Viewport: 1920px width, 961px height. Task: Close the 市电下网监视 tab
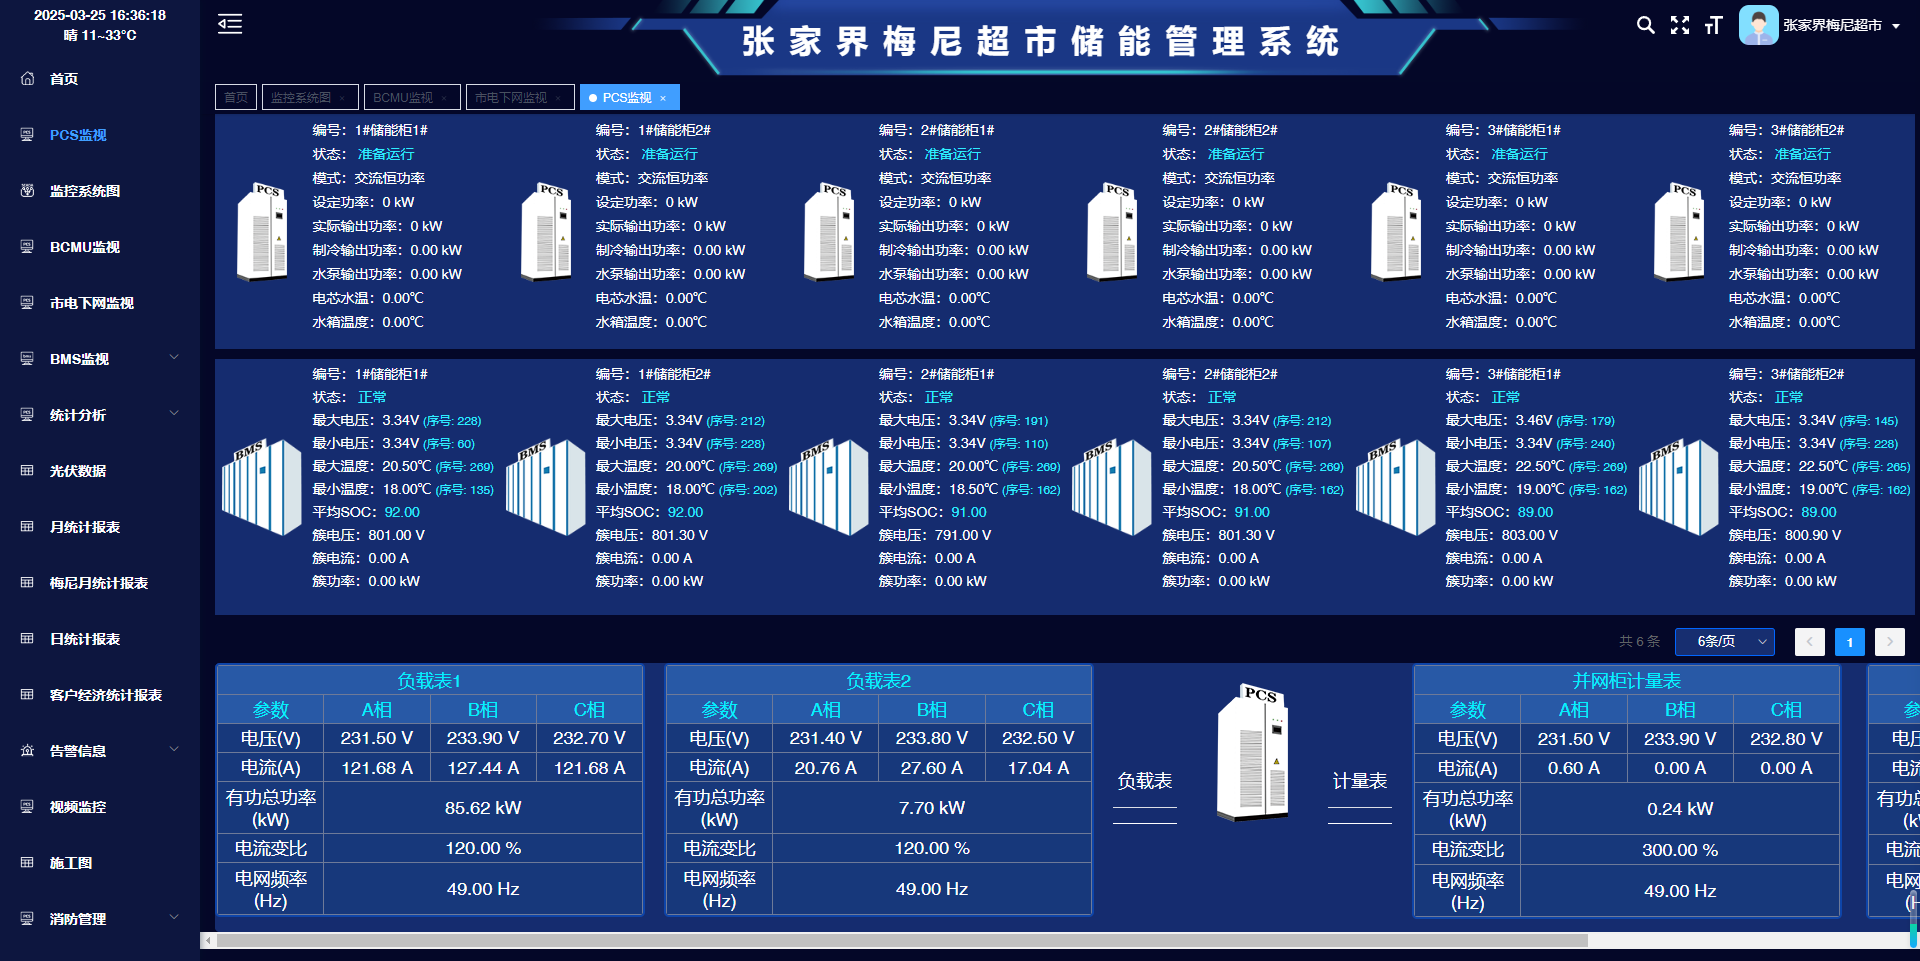(x=558, y=98)
